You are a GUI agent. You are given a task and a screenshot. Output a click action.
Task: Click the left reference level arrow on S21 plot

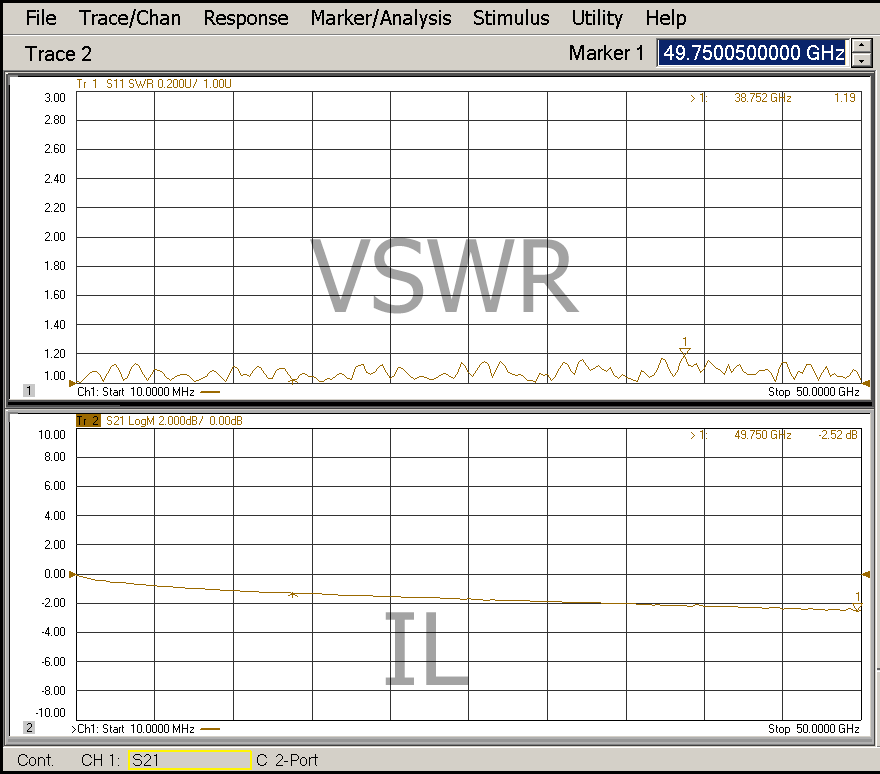[x=72, y=575]
